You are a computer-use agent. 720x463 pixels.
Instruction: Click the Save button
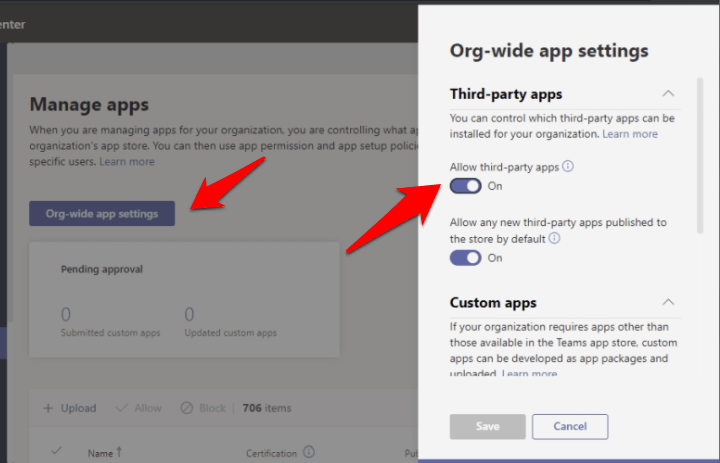point(488,426)
